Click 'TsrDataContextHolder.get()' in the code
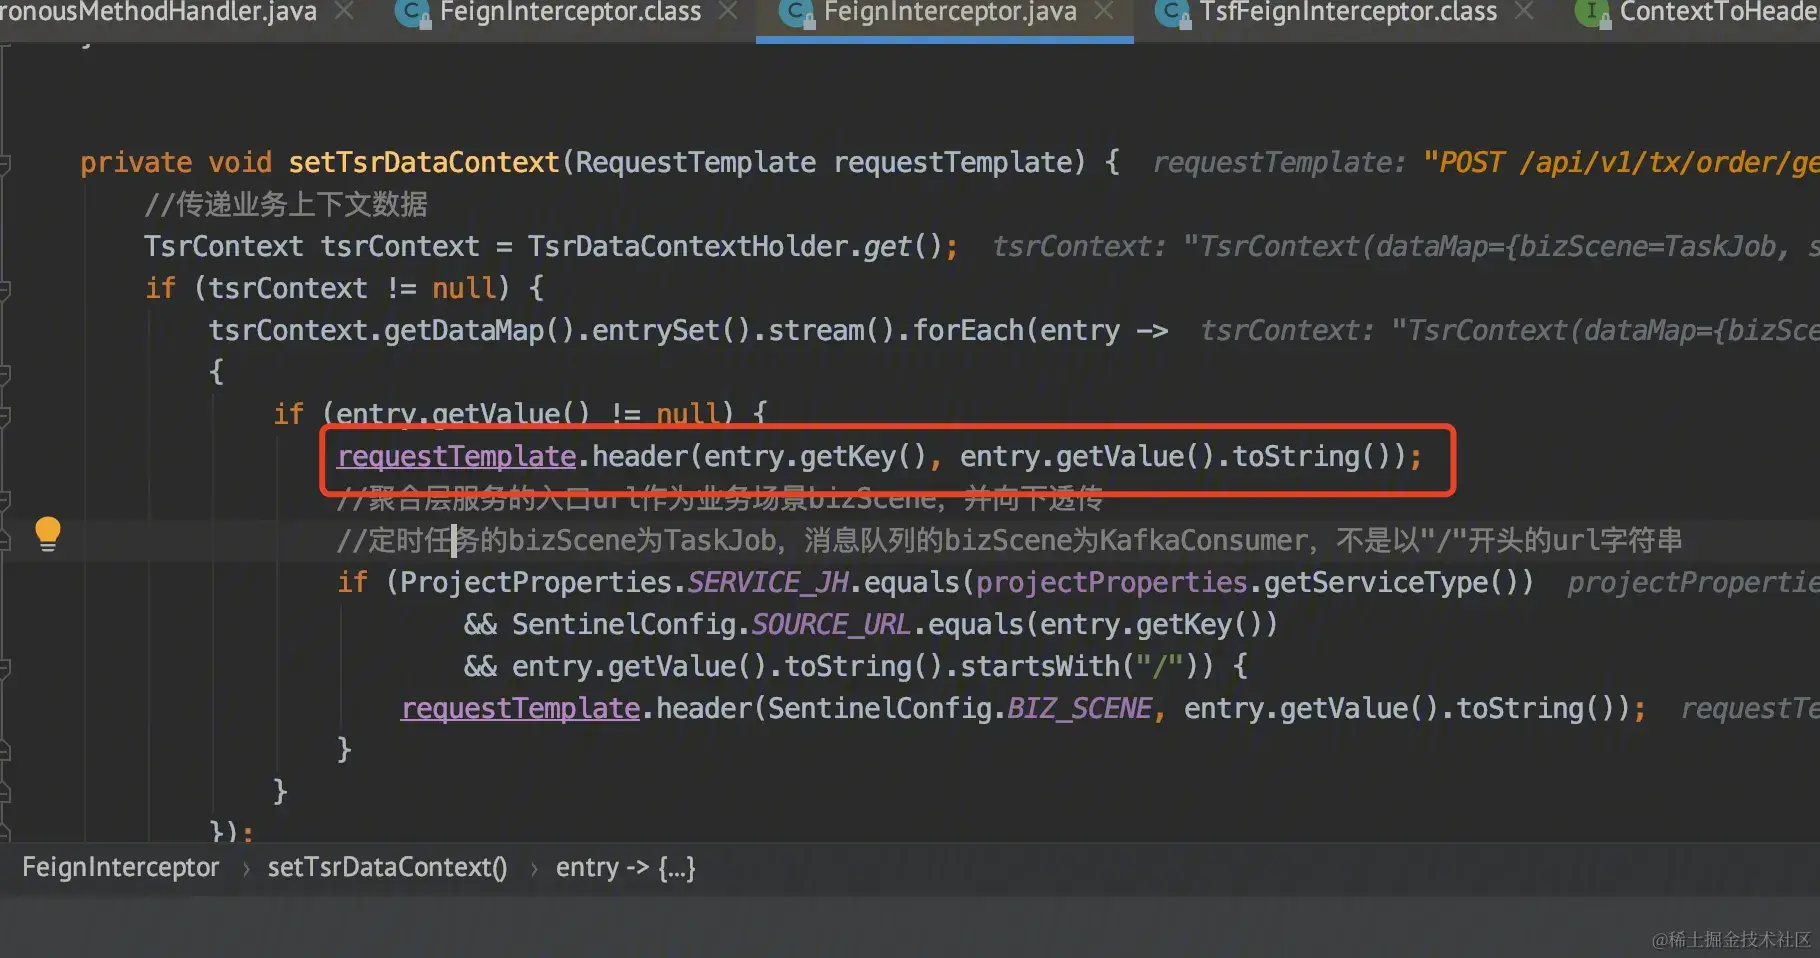Viewport: 1820px width, 958px height. point(735,246)
